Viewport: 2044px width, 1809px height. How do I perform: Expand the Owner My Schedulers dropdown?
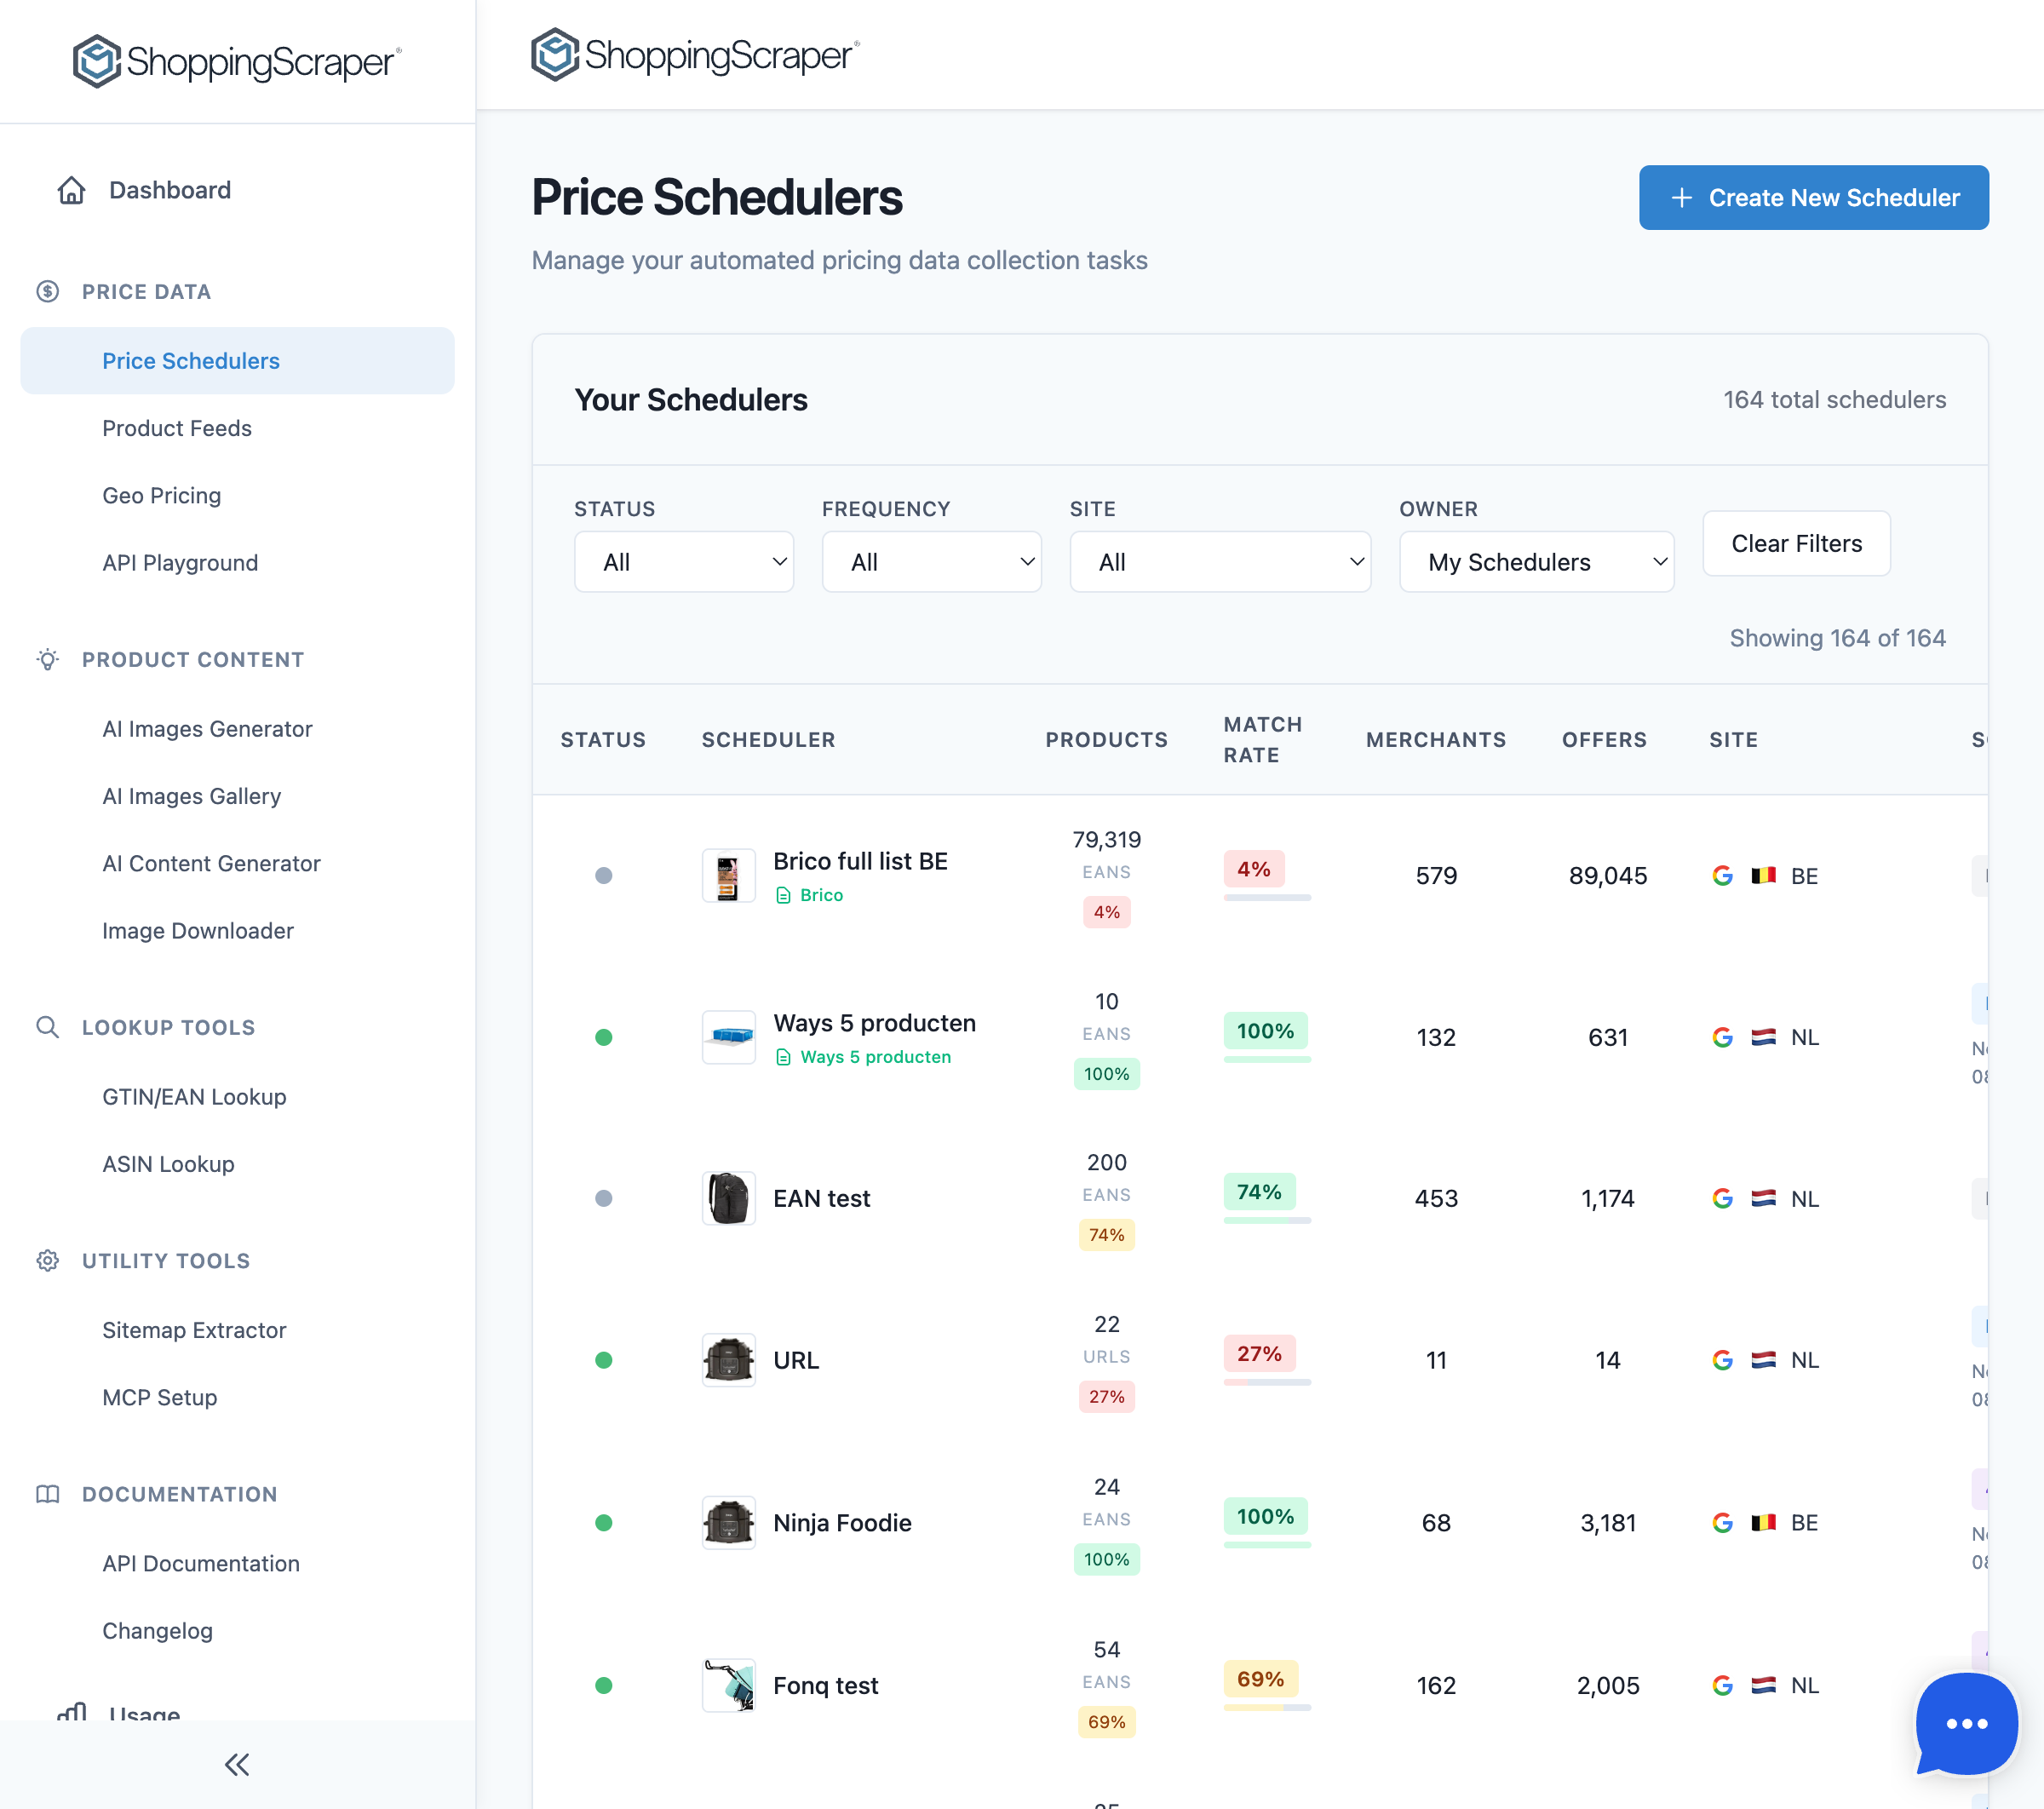point(1536,562)
